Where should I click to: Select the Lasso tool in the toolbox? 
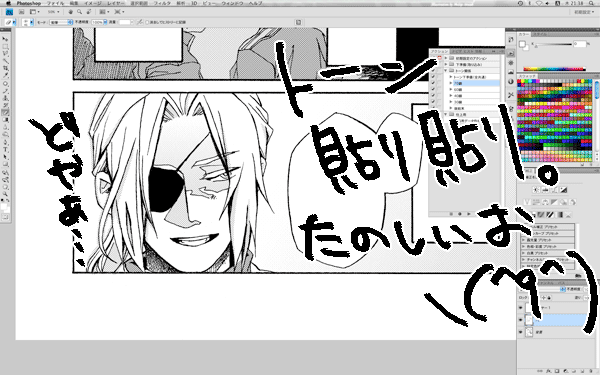coord(5,54)
